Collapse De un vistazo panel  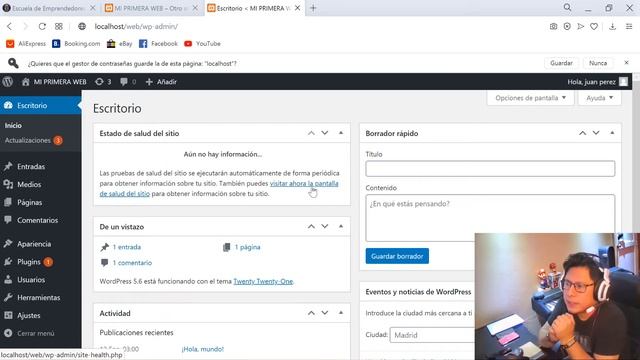click(x=341, y=227)
